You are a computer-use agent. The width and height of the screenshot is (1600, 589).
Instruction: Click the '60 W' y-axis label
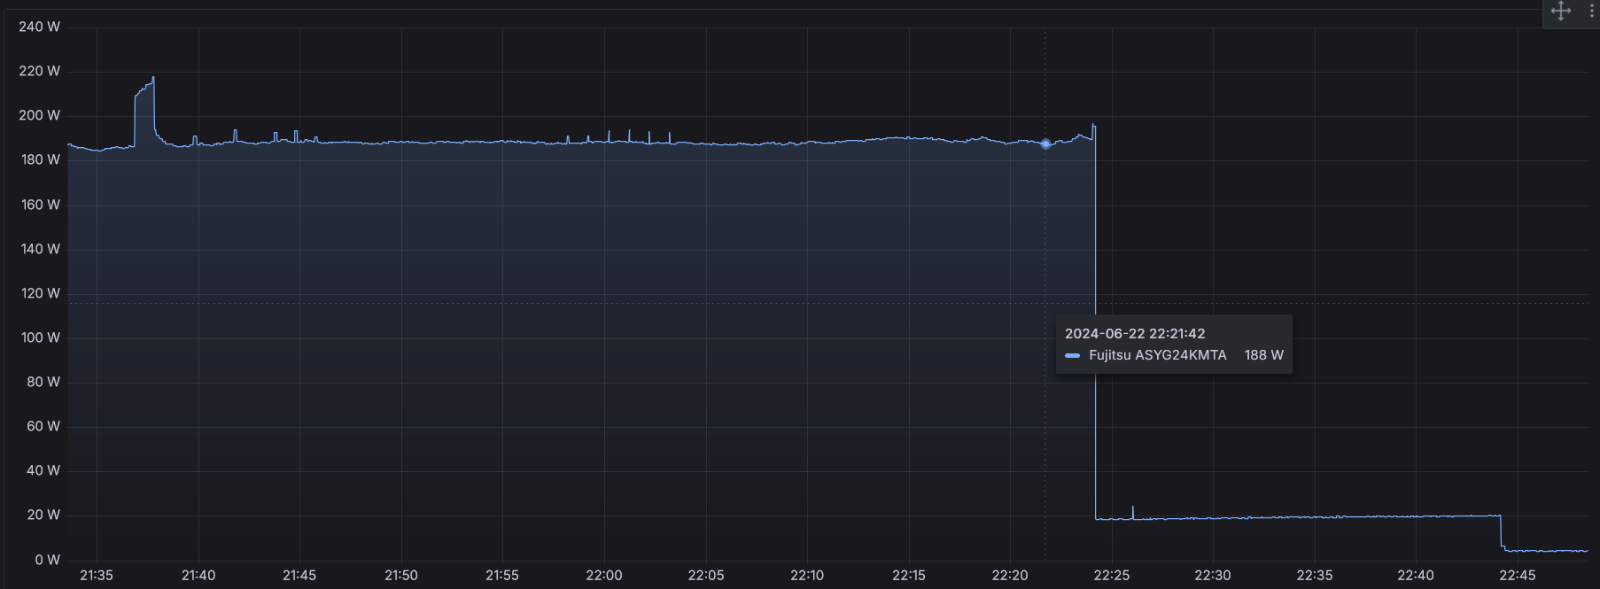[x=43, y=426]
